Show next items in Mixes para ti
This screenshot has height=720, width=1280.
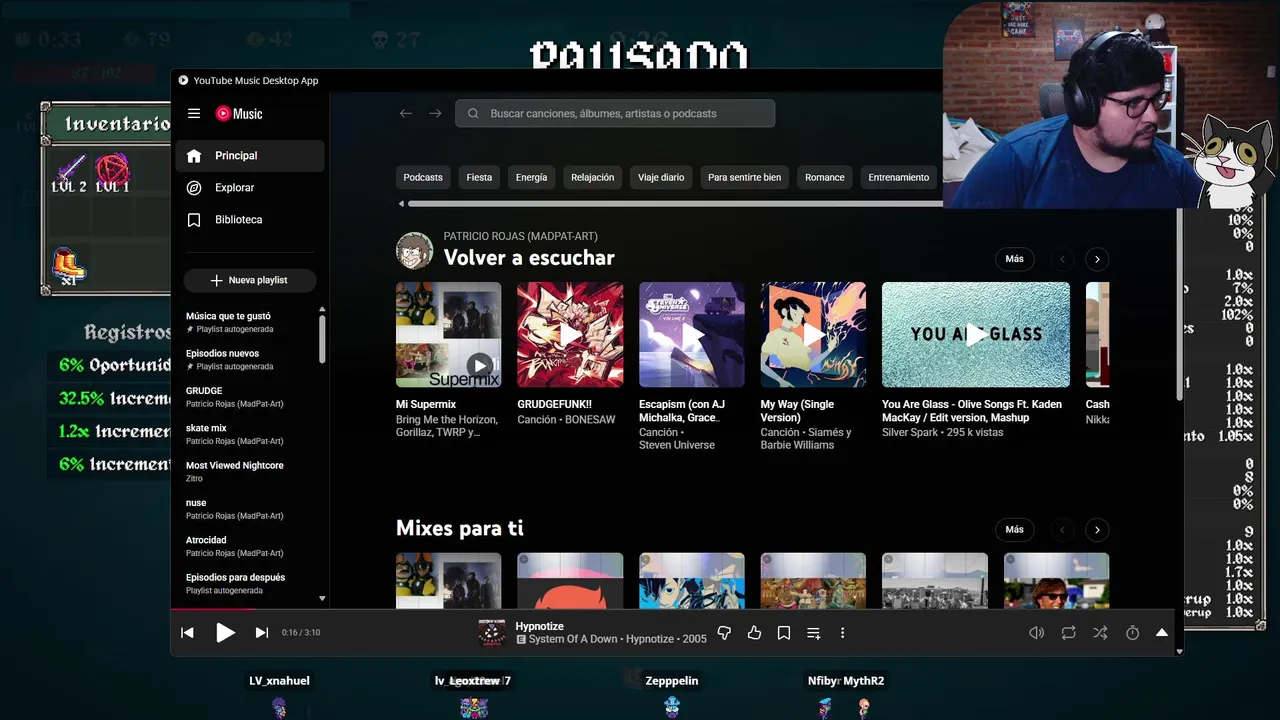(1097, 530)
